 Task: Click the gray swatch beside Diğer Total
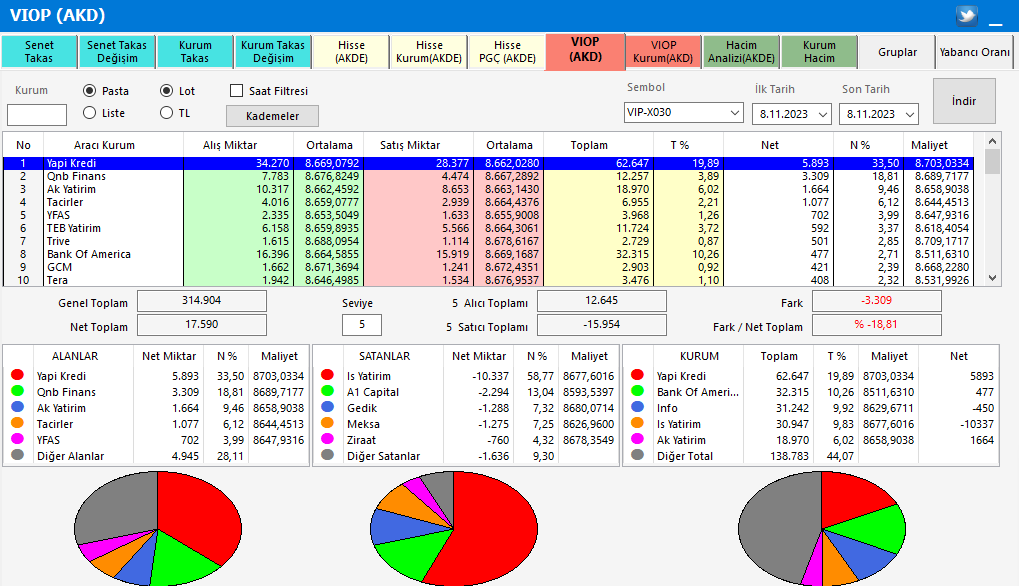638,455
